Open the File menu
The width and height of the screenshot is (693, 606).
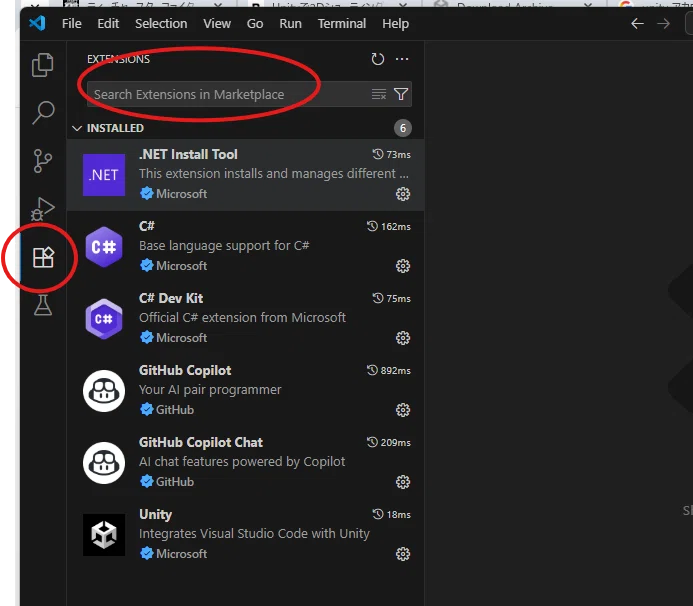coord(72,23)
